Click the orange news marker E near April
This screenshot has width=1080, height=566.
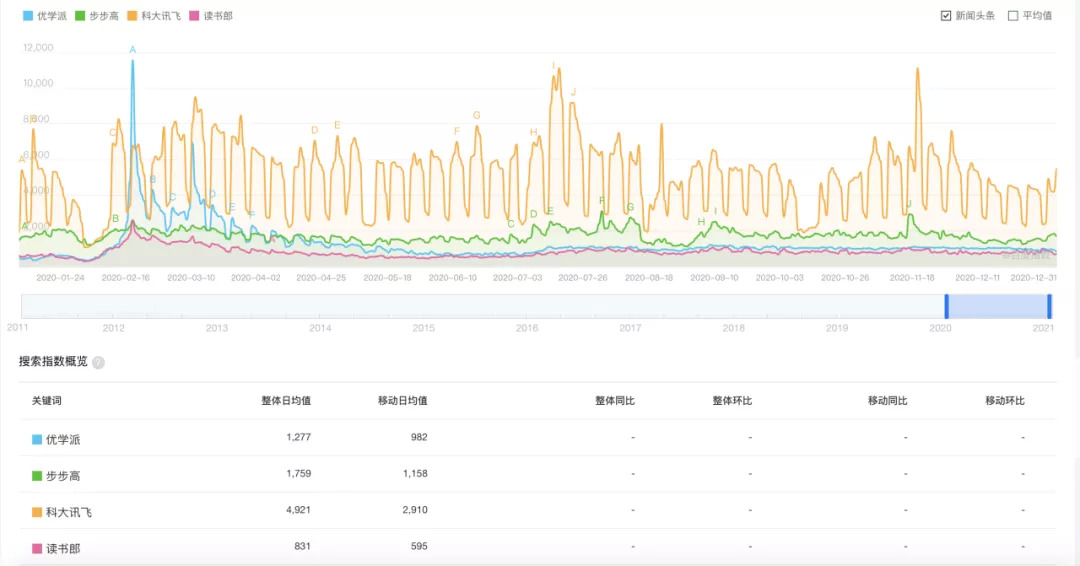tap(338, 125)
